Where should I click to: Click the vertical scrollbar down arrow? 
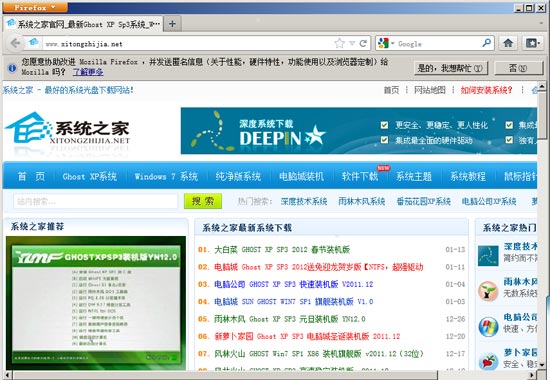pos(542,365)
